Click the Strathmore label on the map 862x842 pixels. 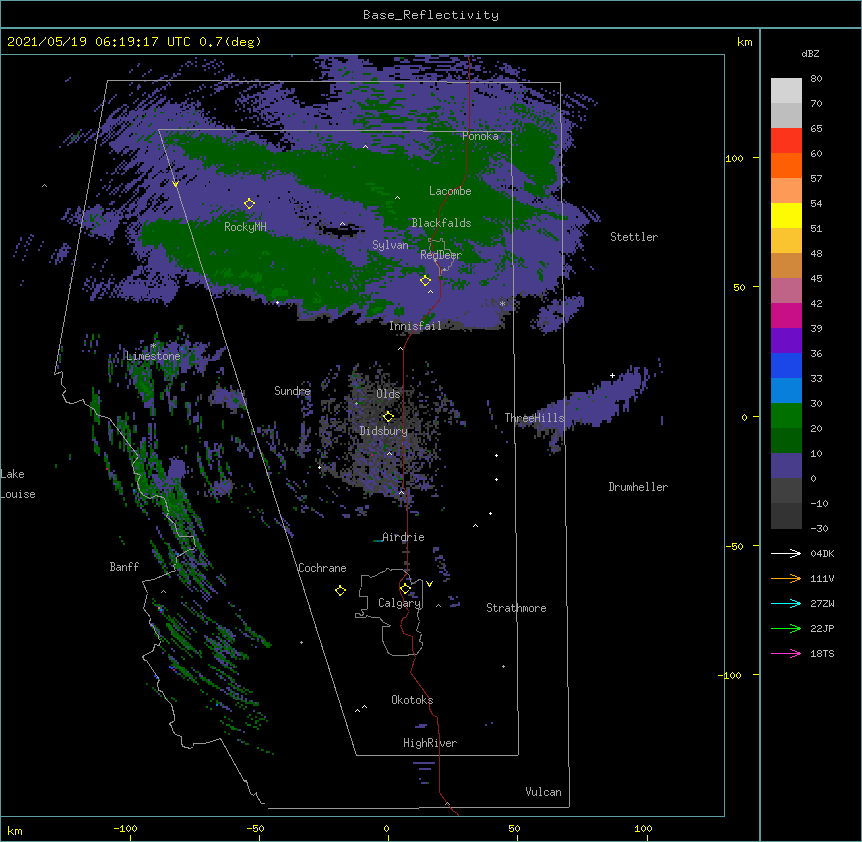coord(516,608)
